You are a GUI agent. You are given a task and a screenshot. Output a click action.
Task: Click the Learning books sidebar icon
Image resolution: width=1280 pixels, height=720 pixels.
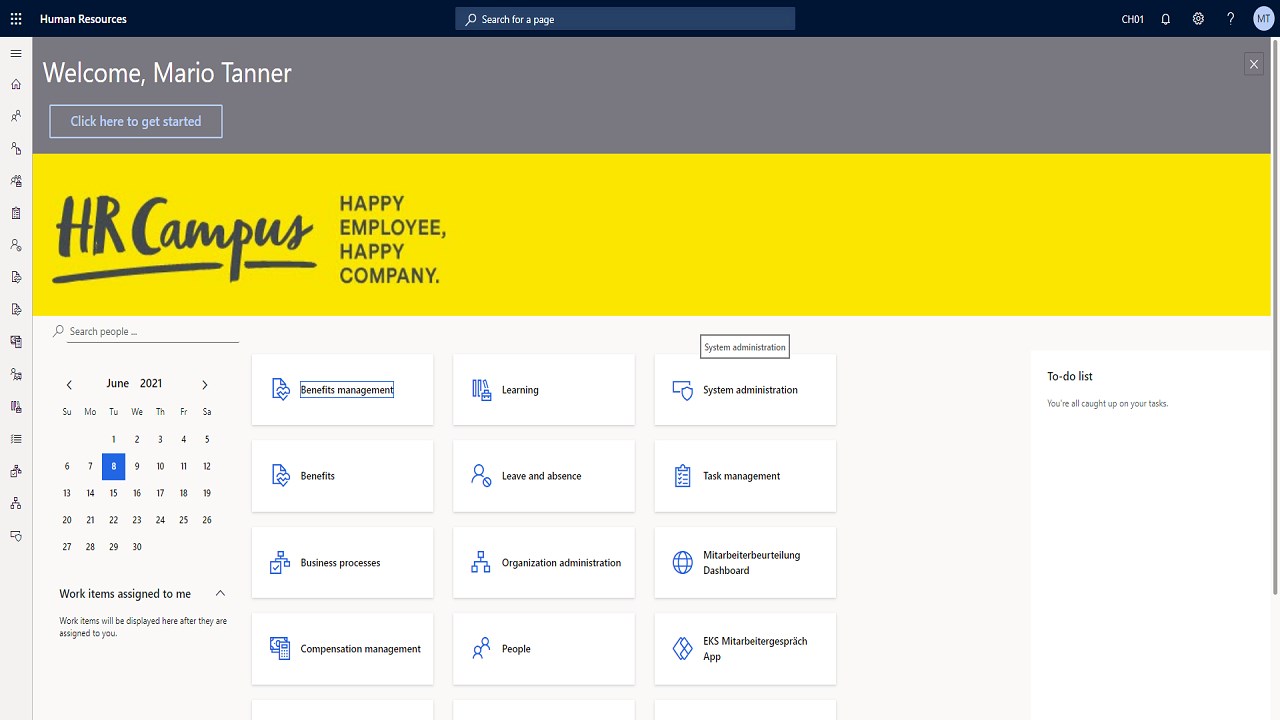pyautogui.click(x=16, y=406)
